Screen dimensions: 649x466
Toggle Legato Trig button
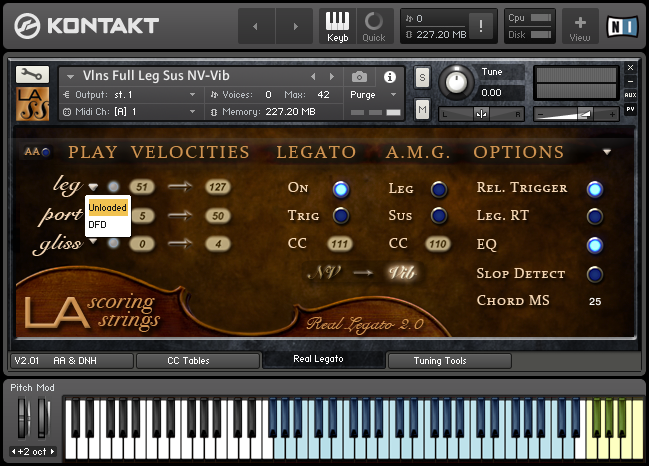click(x=341, y=216)
